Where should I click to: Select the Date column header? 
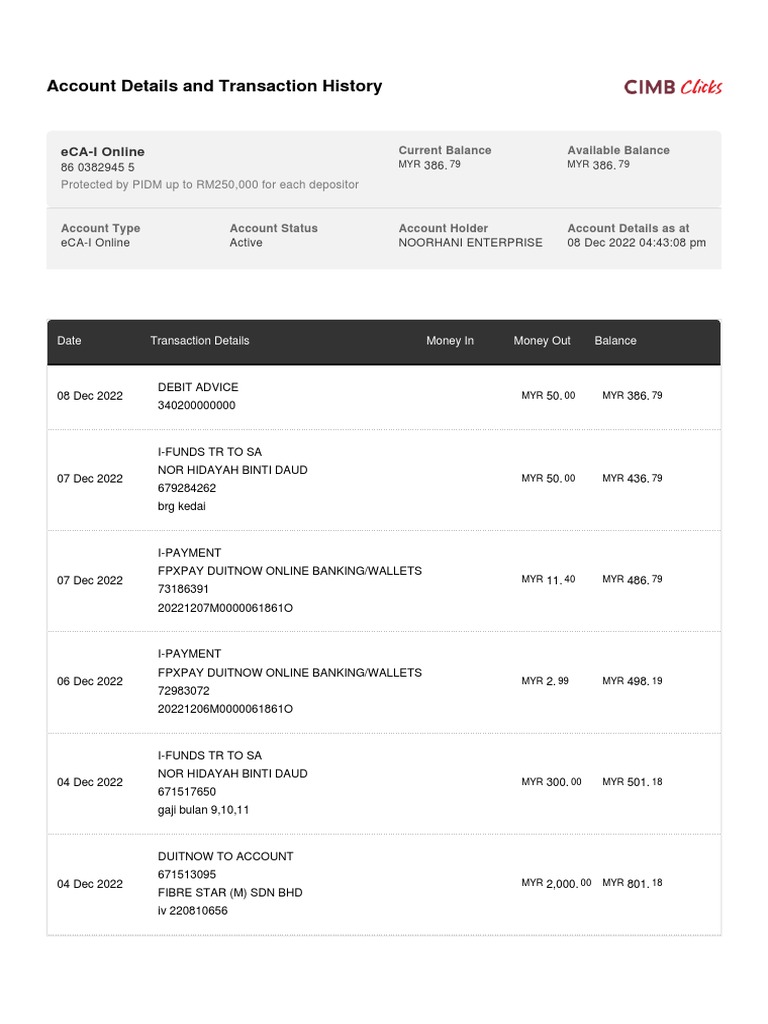(x=69, y=340)
